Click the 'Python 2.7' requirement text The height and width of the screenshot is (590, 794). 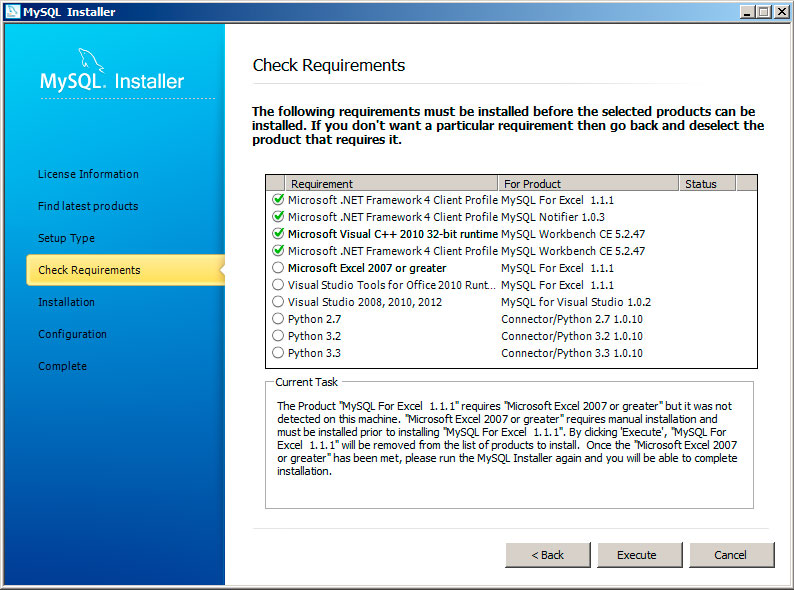pos(314,319)
